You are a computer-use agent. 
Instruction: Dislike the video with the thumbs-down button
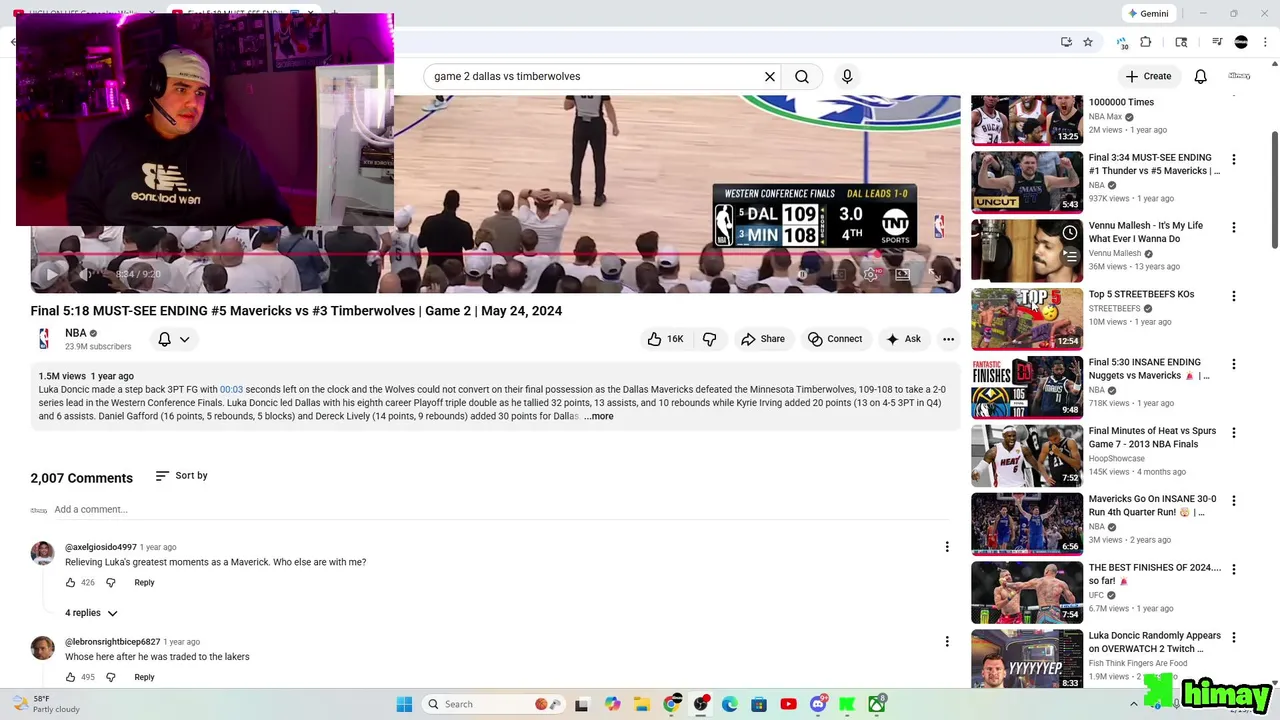[x=709, y=339]
